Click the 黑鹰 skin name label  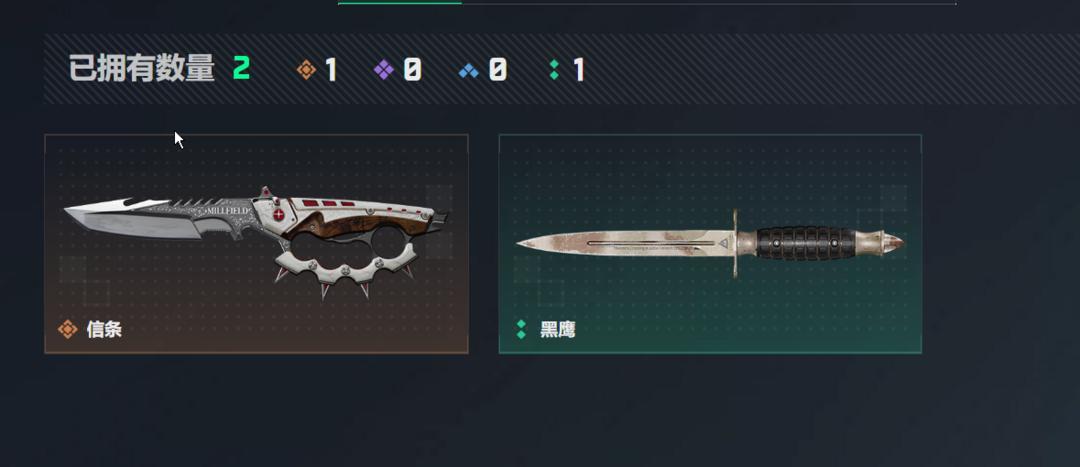[558, 329]
